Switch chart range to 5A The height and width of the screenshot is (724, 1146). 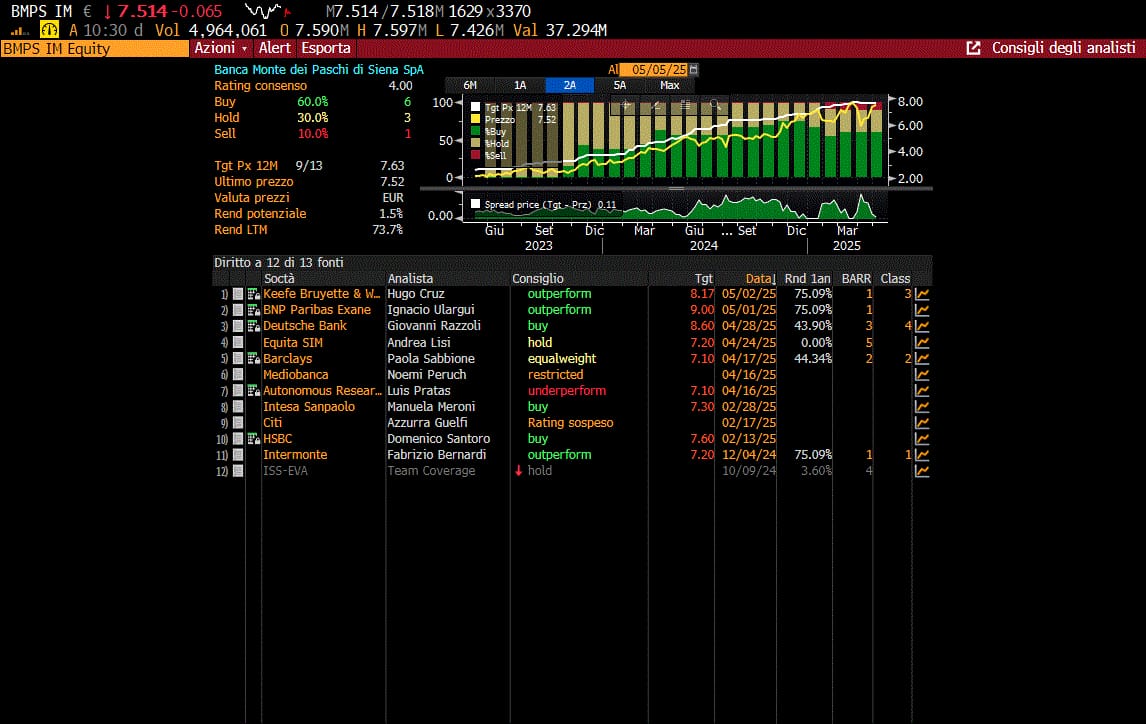click(x=620, y=85)
